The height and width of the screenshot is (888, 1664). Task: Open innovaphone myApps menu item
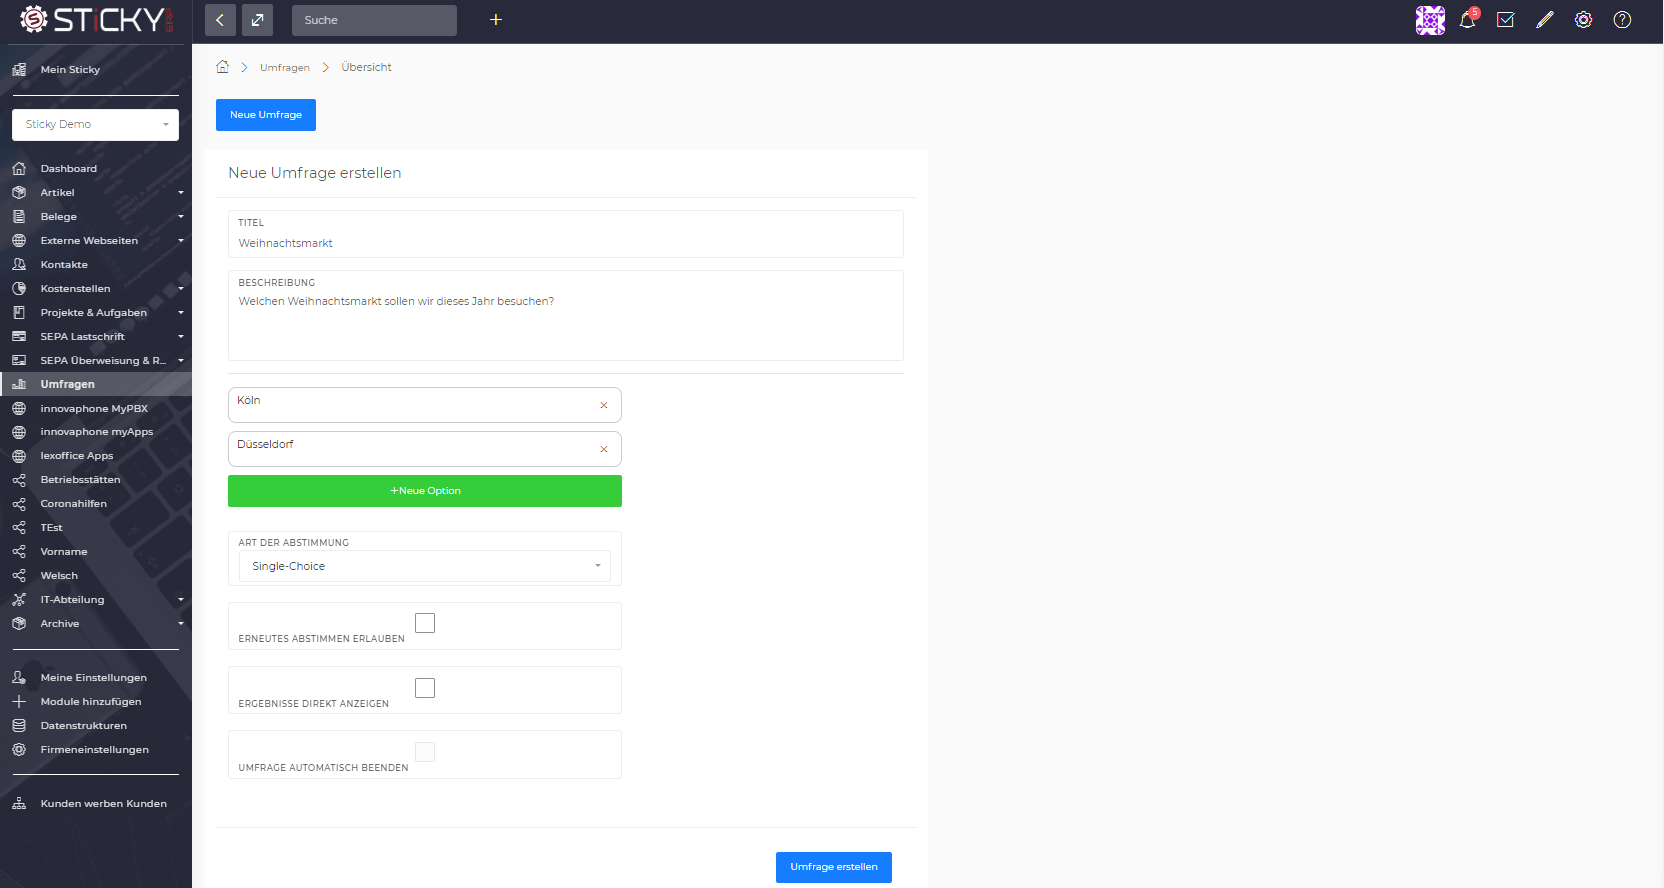[96, 432]
